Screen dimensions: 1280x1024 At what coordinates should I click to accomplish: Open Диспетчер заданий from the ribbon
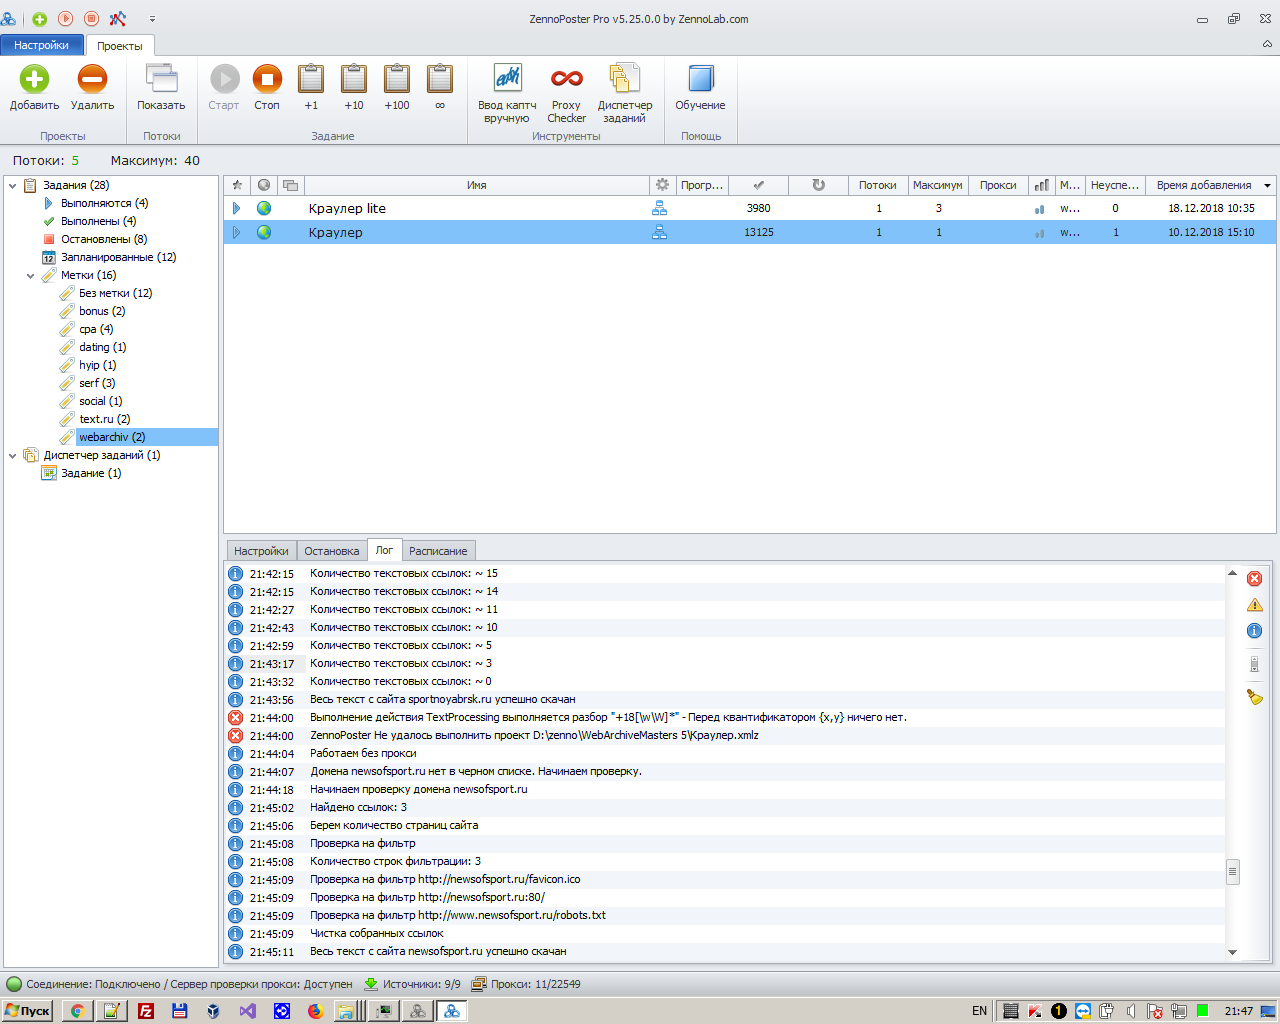[x=624, y=80]
